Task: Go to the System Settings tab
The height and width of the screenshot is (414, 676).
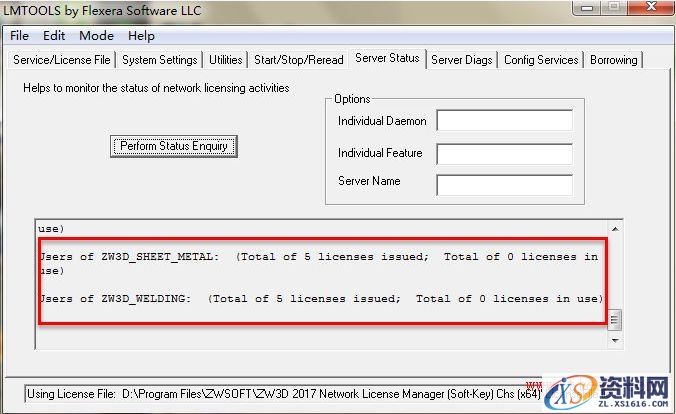Action: tap(160, 60)
